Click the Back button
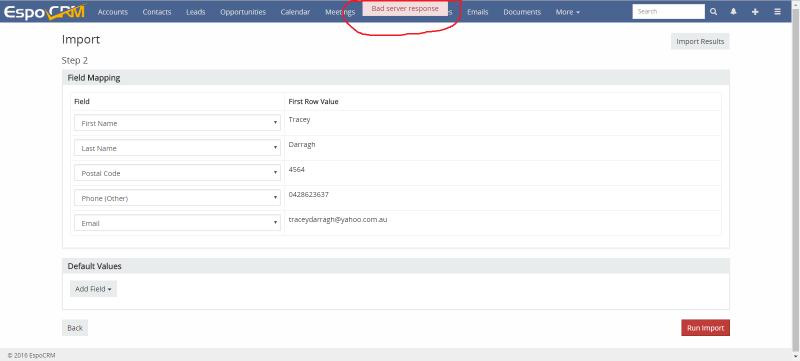 tap(74, 328)
